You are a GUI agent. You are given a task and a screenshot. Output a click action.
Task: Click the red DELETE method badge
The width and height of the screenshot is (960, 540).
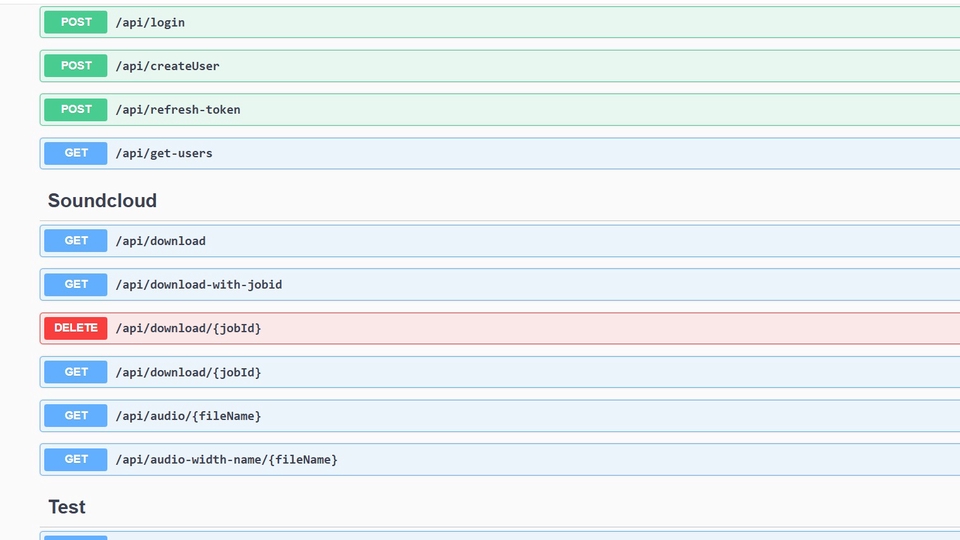[75, 328]
